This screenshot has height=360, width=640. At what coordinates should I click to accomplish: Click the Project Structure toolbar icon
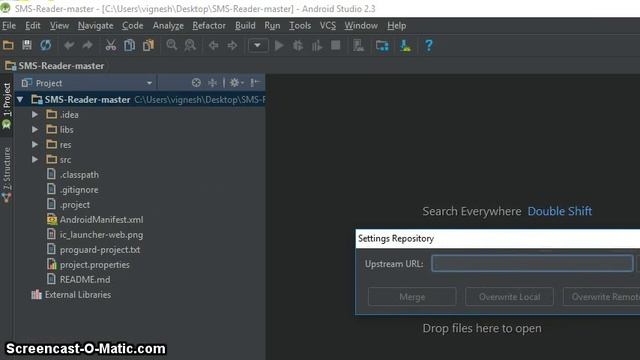click(x=382, y=45)
